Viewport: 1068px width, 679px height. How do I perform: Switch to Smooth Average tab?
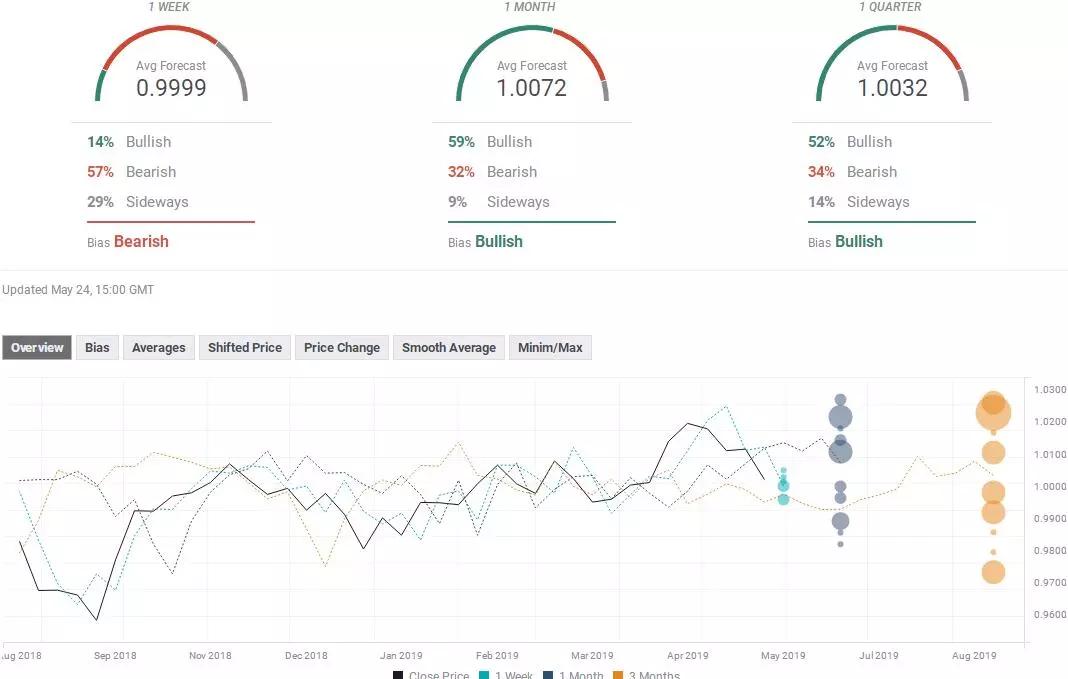click(x=448, y=348)
